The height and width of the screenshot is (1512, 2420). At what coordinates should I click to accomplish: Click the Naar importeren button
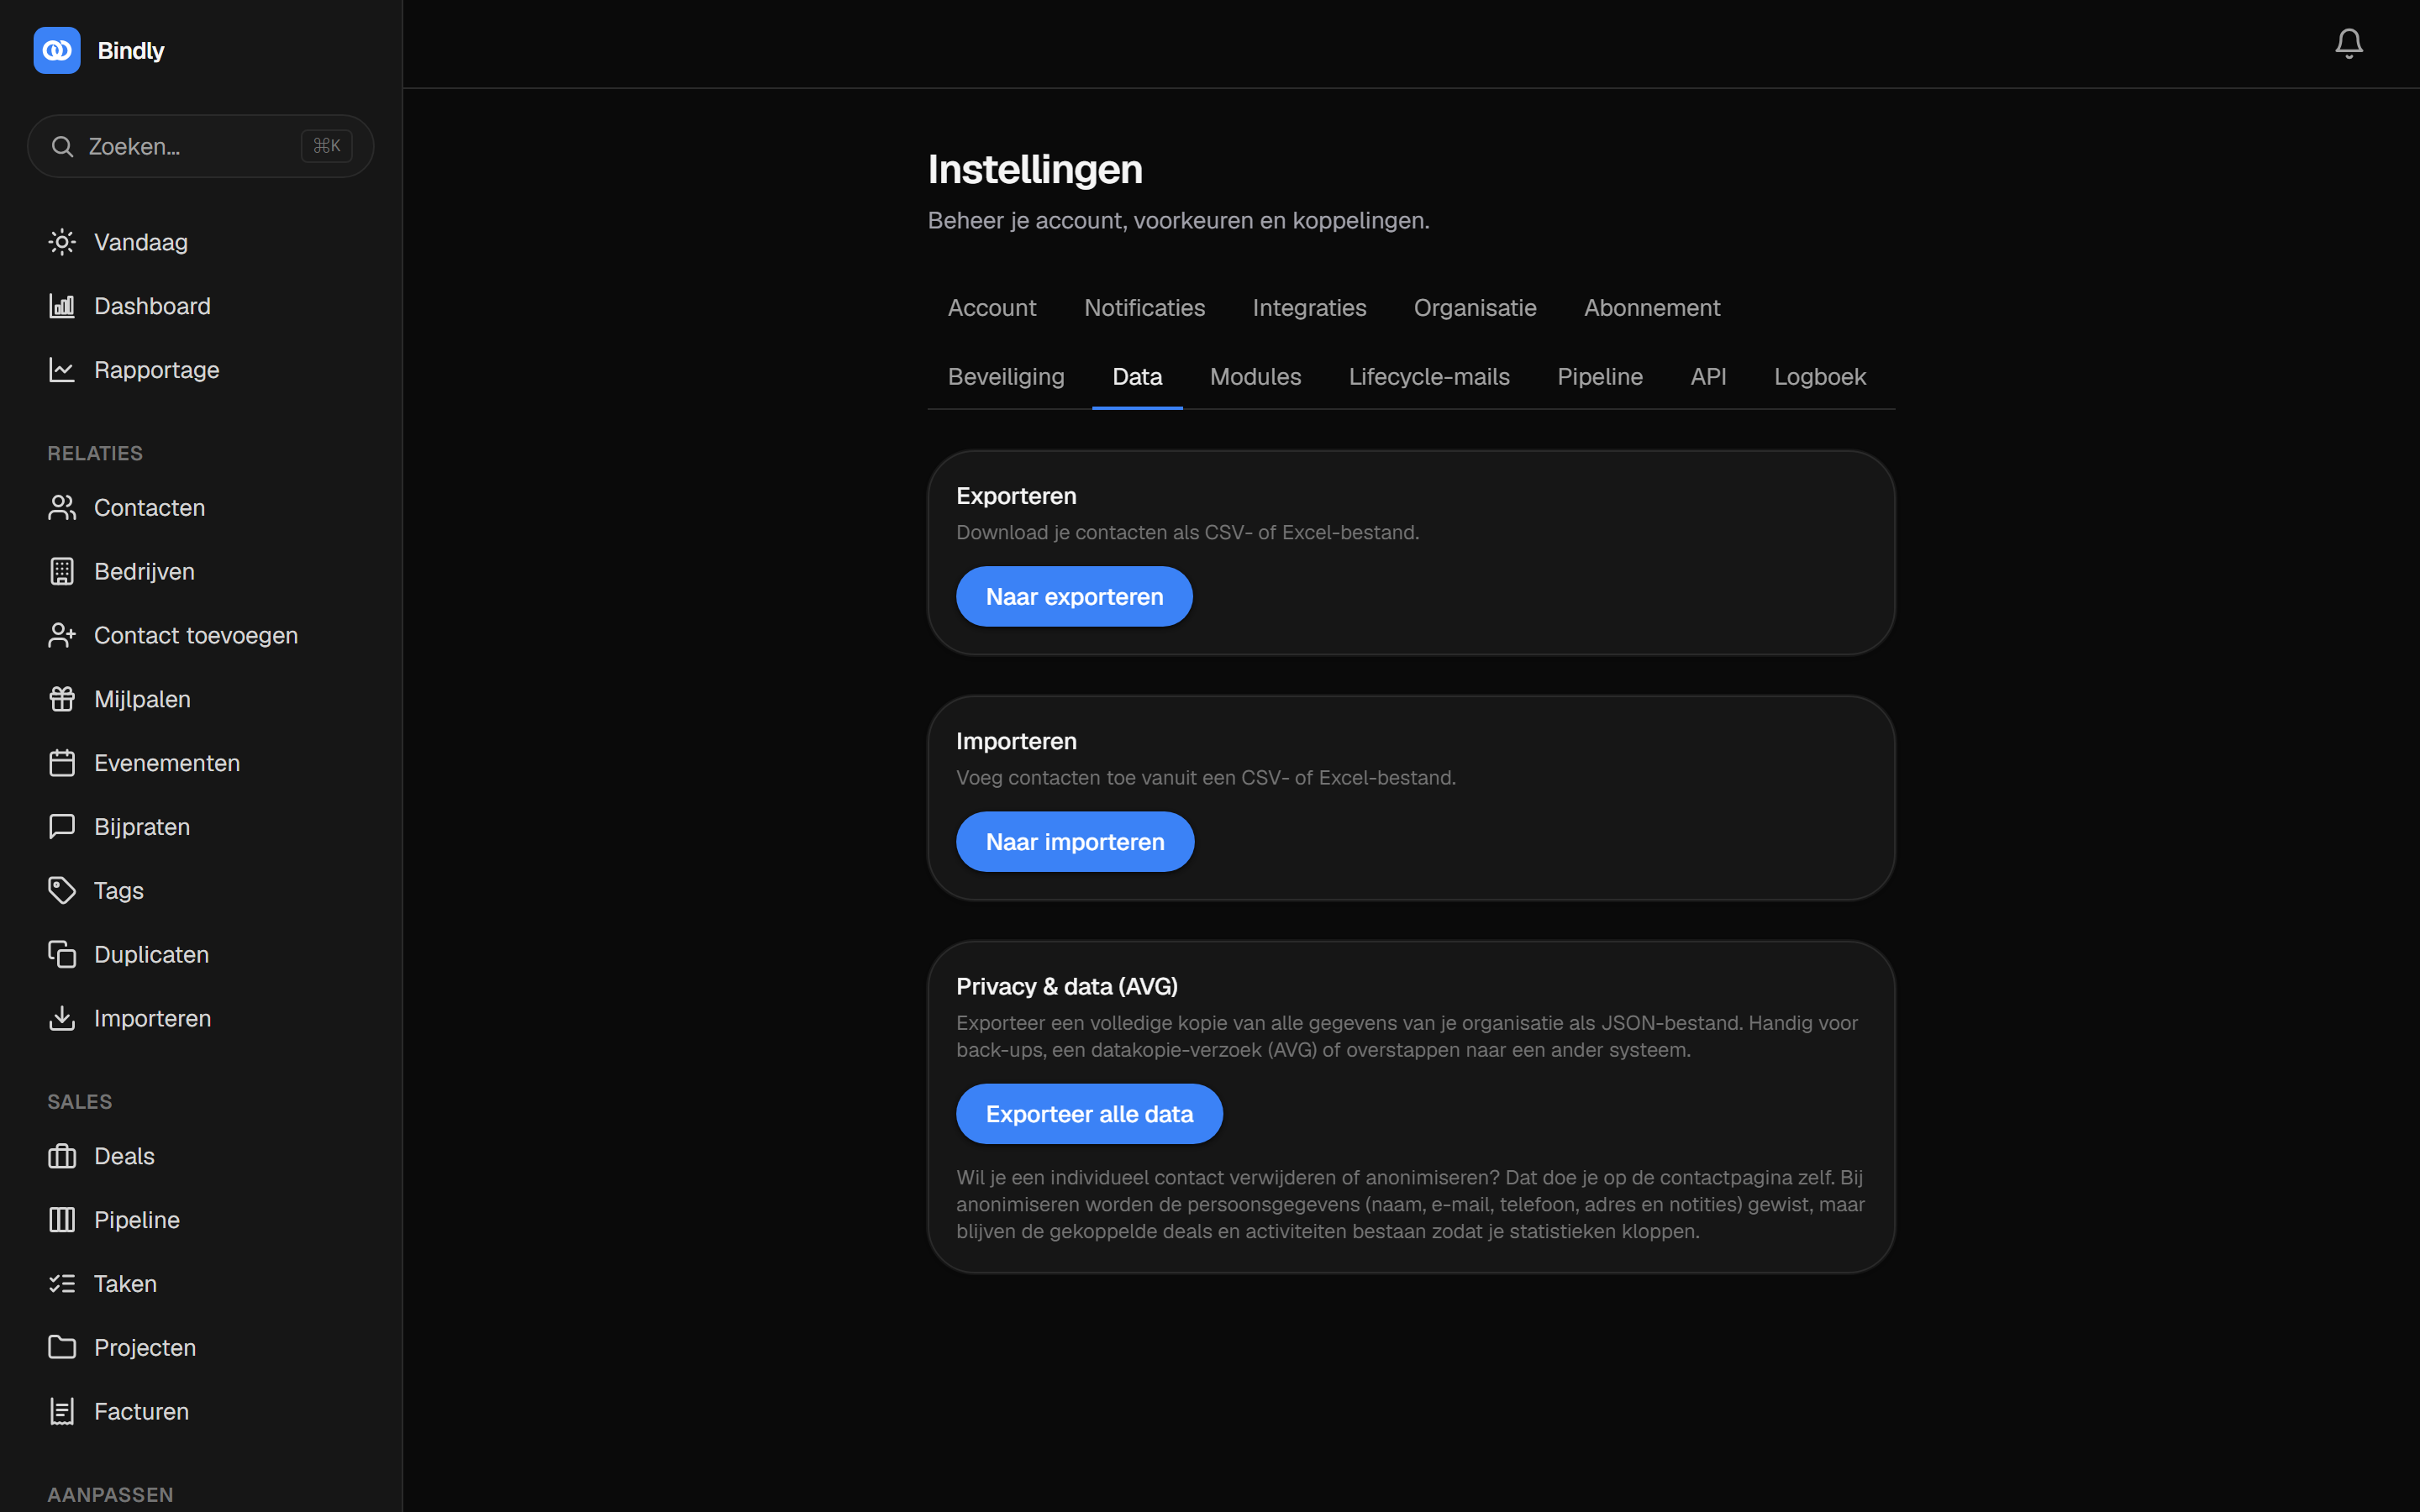(x=1075, y=842)
